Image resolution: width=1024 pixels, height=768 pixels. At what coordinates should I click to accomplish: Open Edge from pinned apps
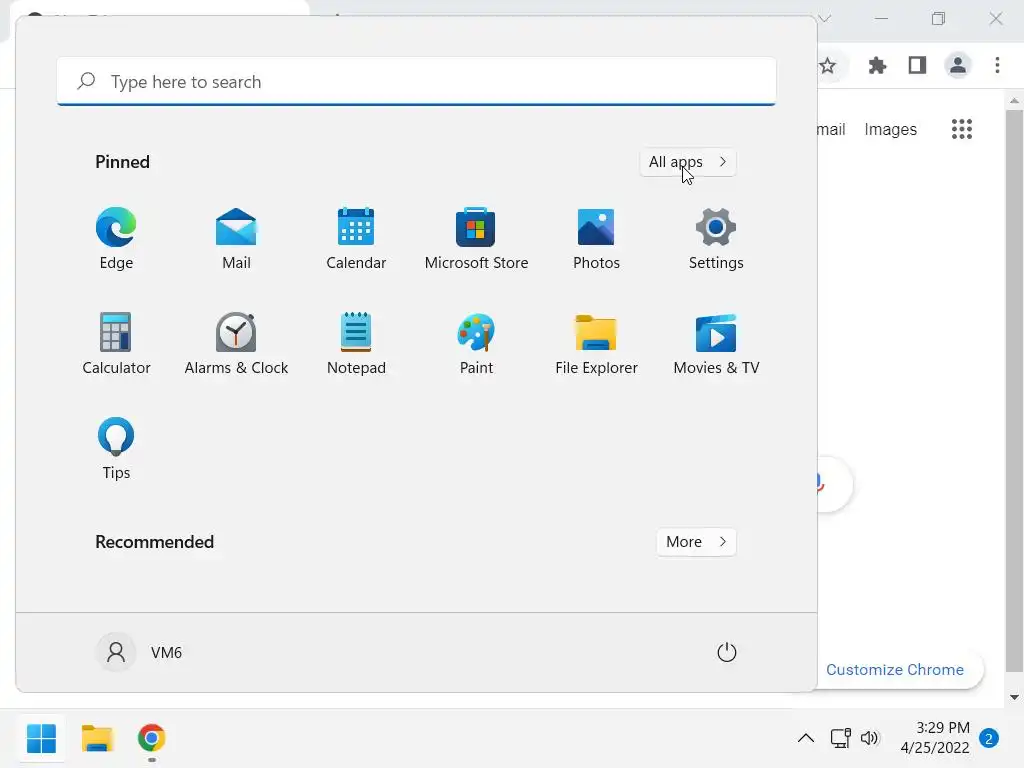(116, 238)
